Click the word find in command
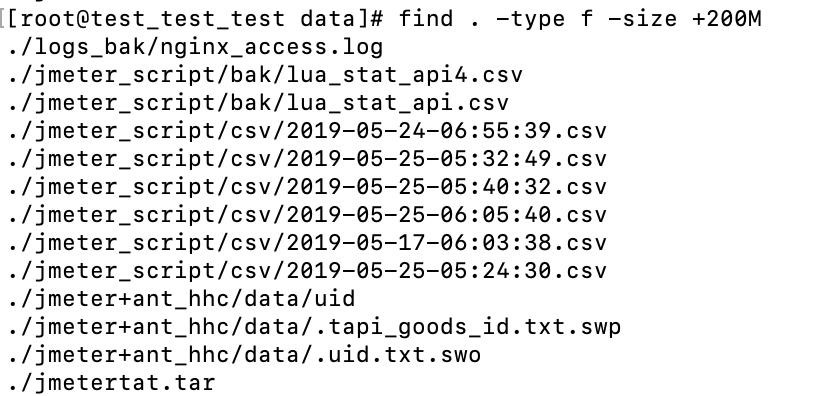This screenshot has width=836, height=396. point(426,19)
